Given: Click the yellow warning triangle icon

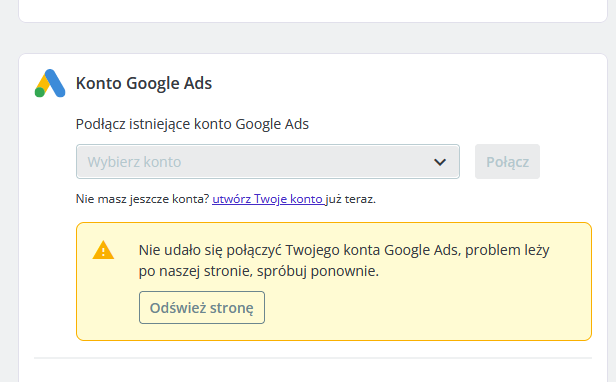Looking at the screenshot, I should (x=103, y=250).
